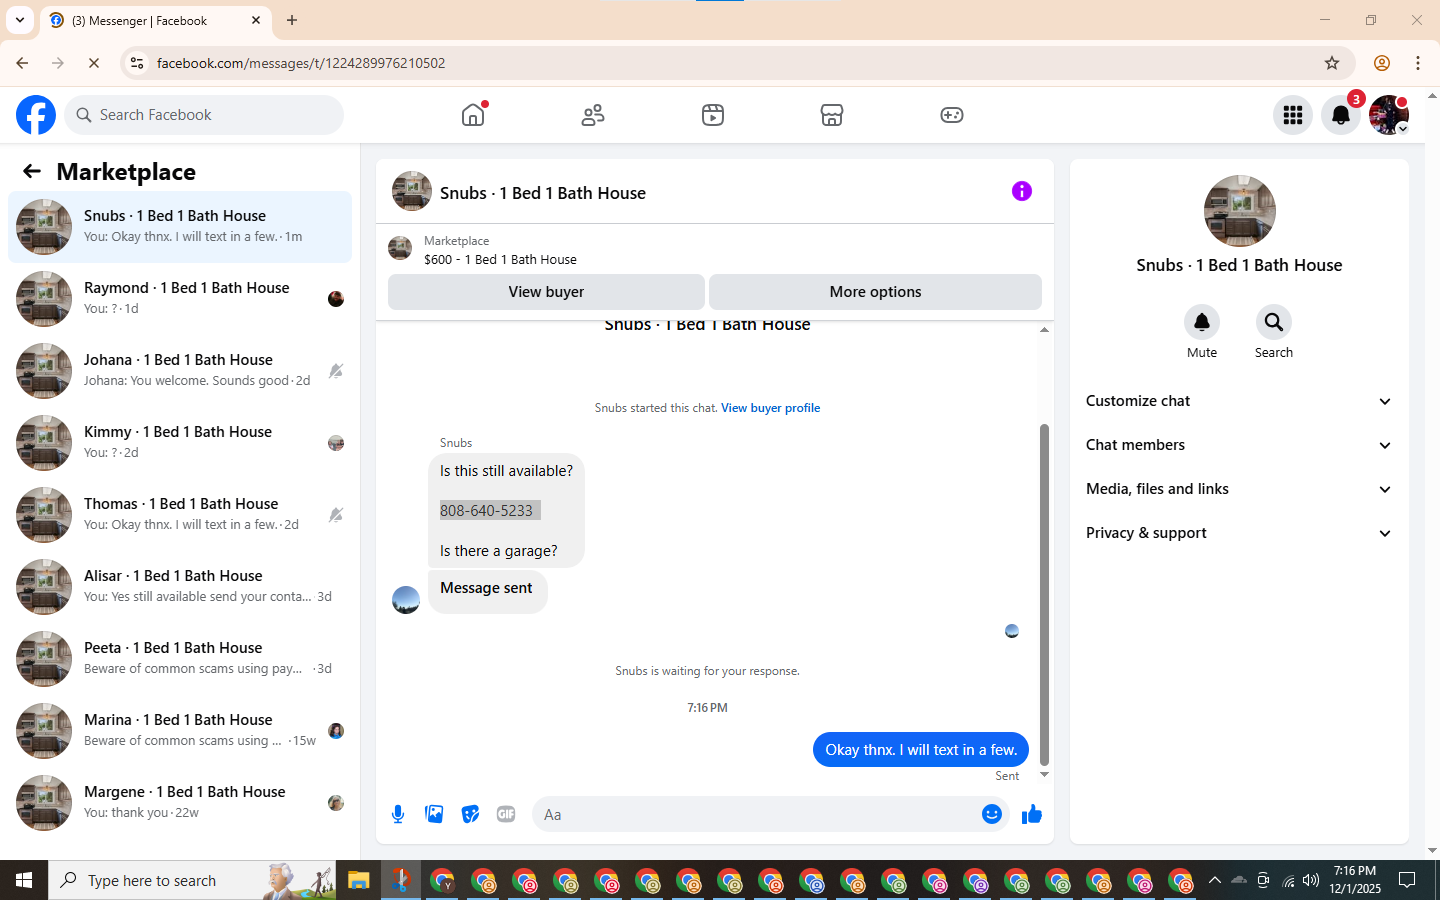The width and height of the screenshot is (1440, 900).
Task: Open the account profile picture menu
Action: click(1389, 115)
